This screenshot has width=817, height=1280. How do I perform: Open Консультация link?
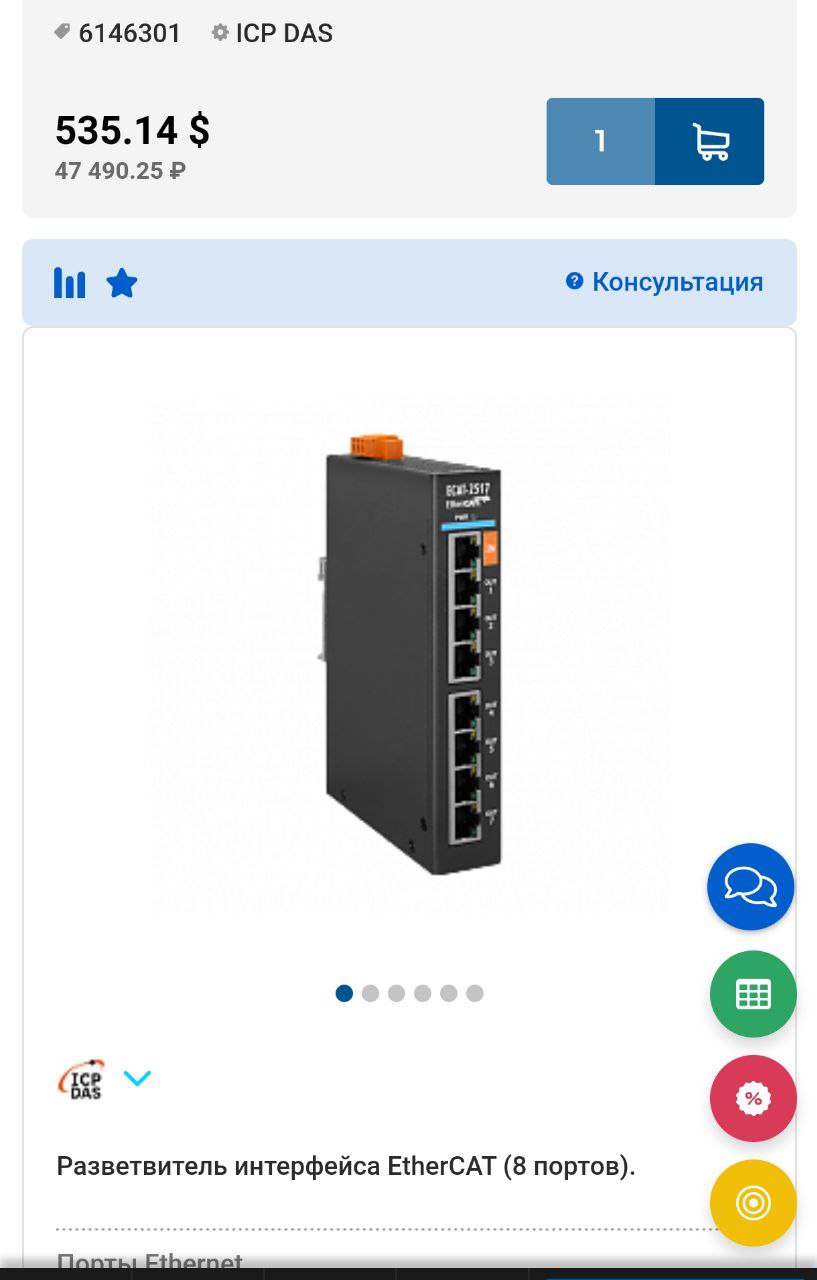click(677, 282)
